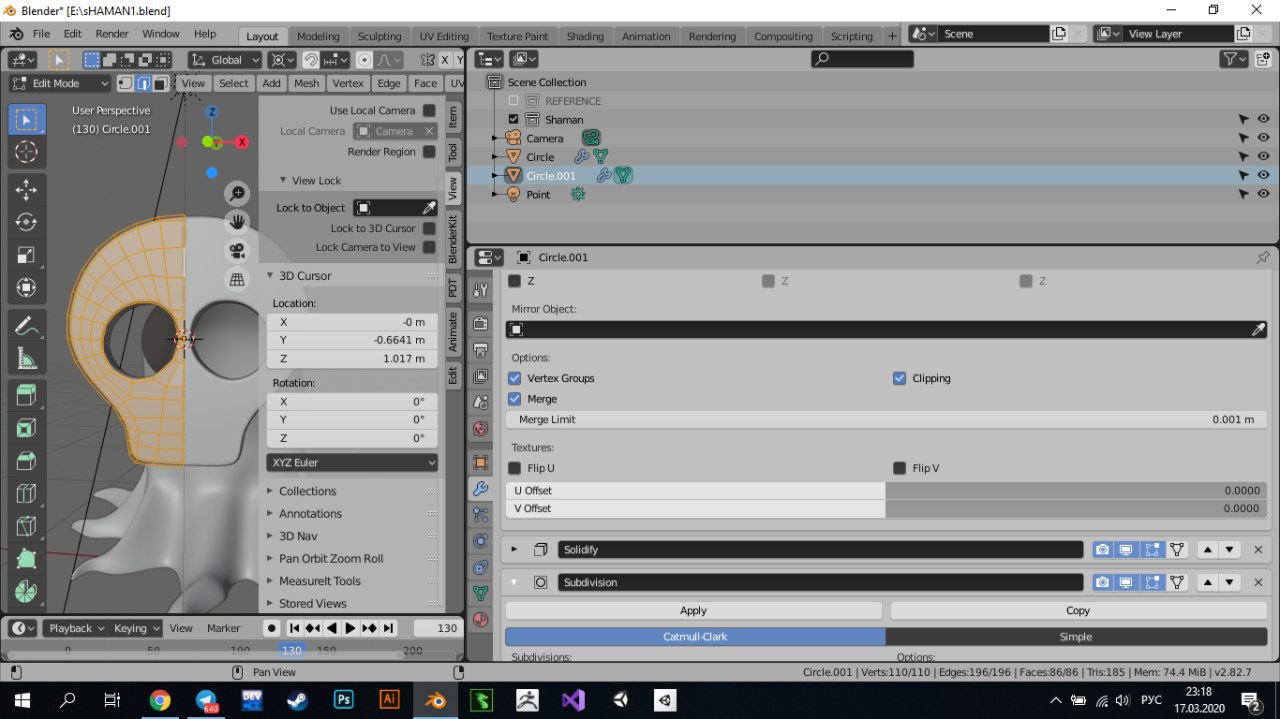Viewport: 1280px width, 719px height.
Task: Expand the Stored Views panel
Action: (270, 604)
